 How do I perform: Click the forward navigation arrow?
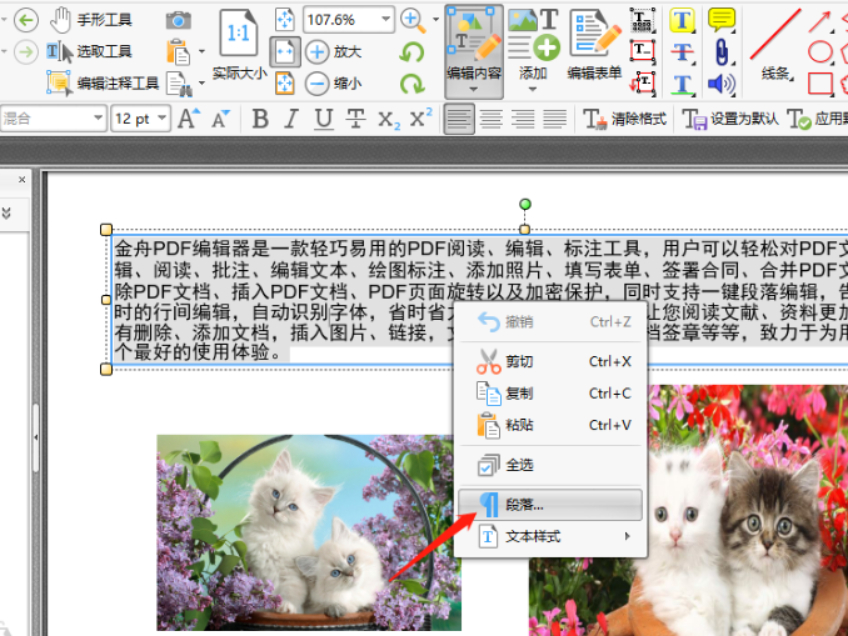coord(26,52)
